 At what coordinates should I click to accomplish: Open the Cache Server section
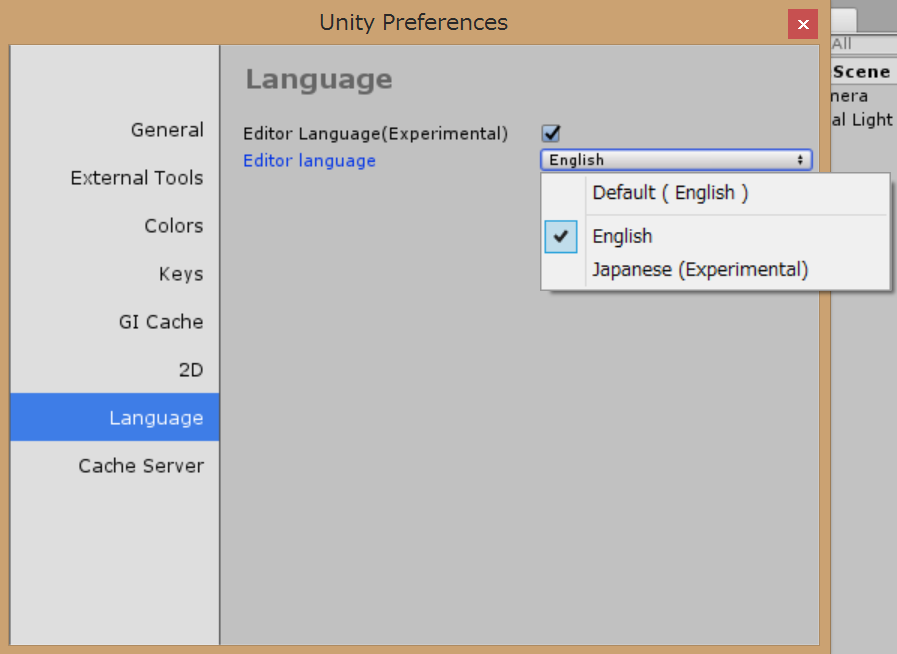coord(115,466)
